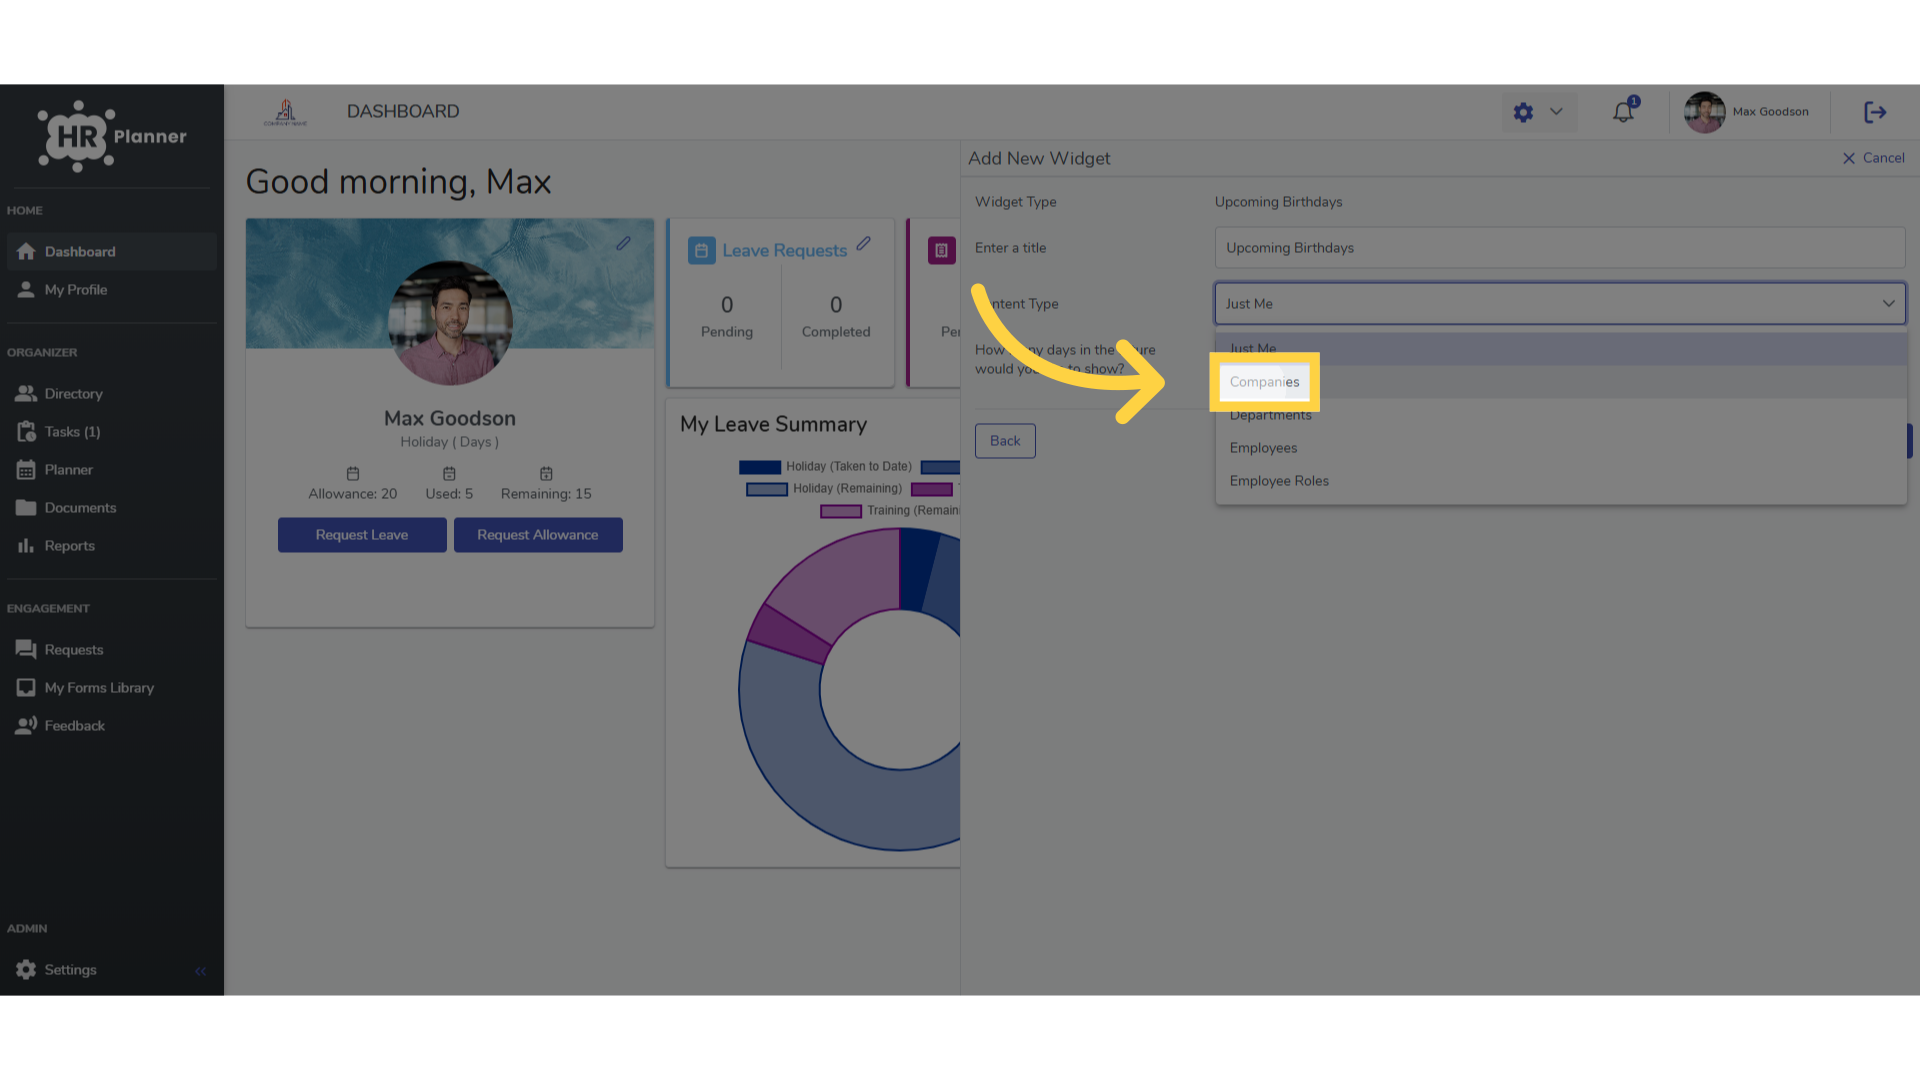Open the Content Type dropdown
Screen dimensions: 1920x1080
tap(1560, 304)
